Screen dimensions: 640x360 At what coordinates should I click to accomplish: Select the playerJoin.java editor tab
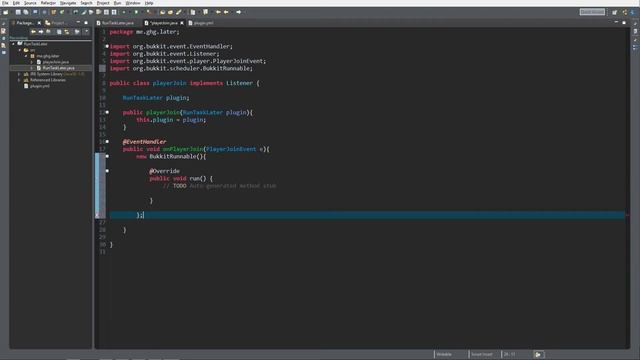coord(162,23)
